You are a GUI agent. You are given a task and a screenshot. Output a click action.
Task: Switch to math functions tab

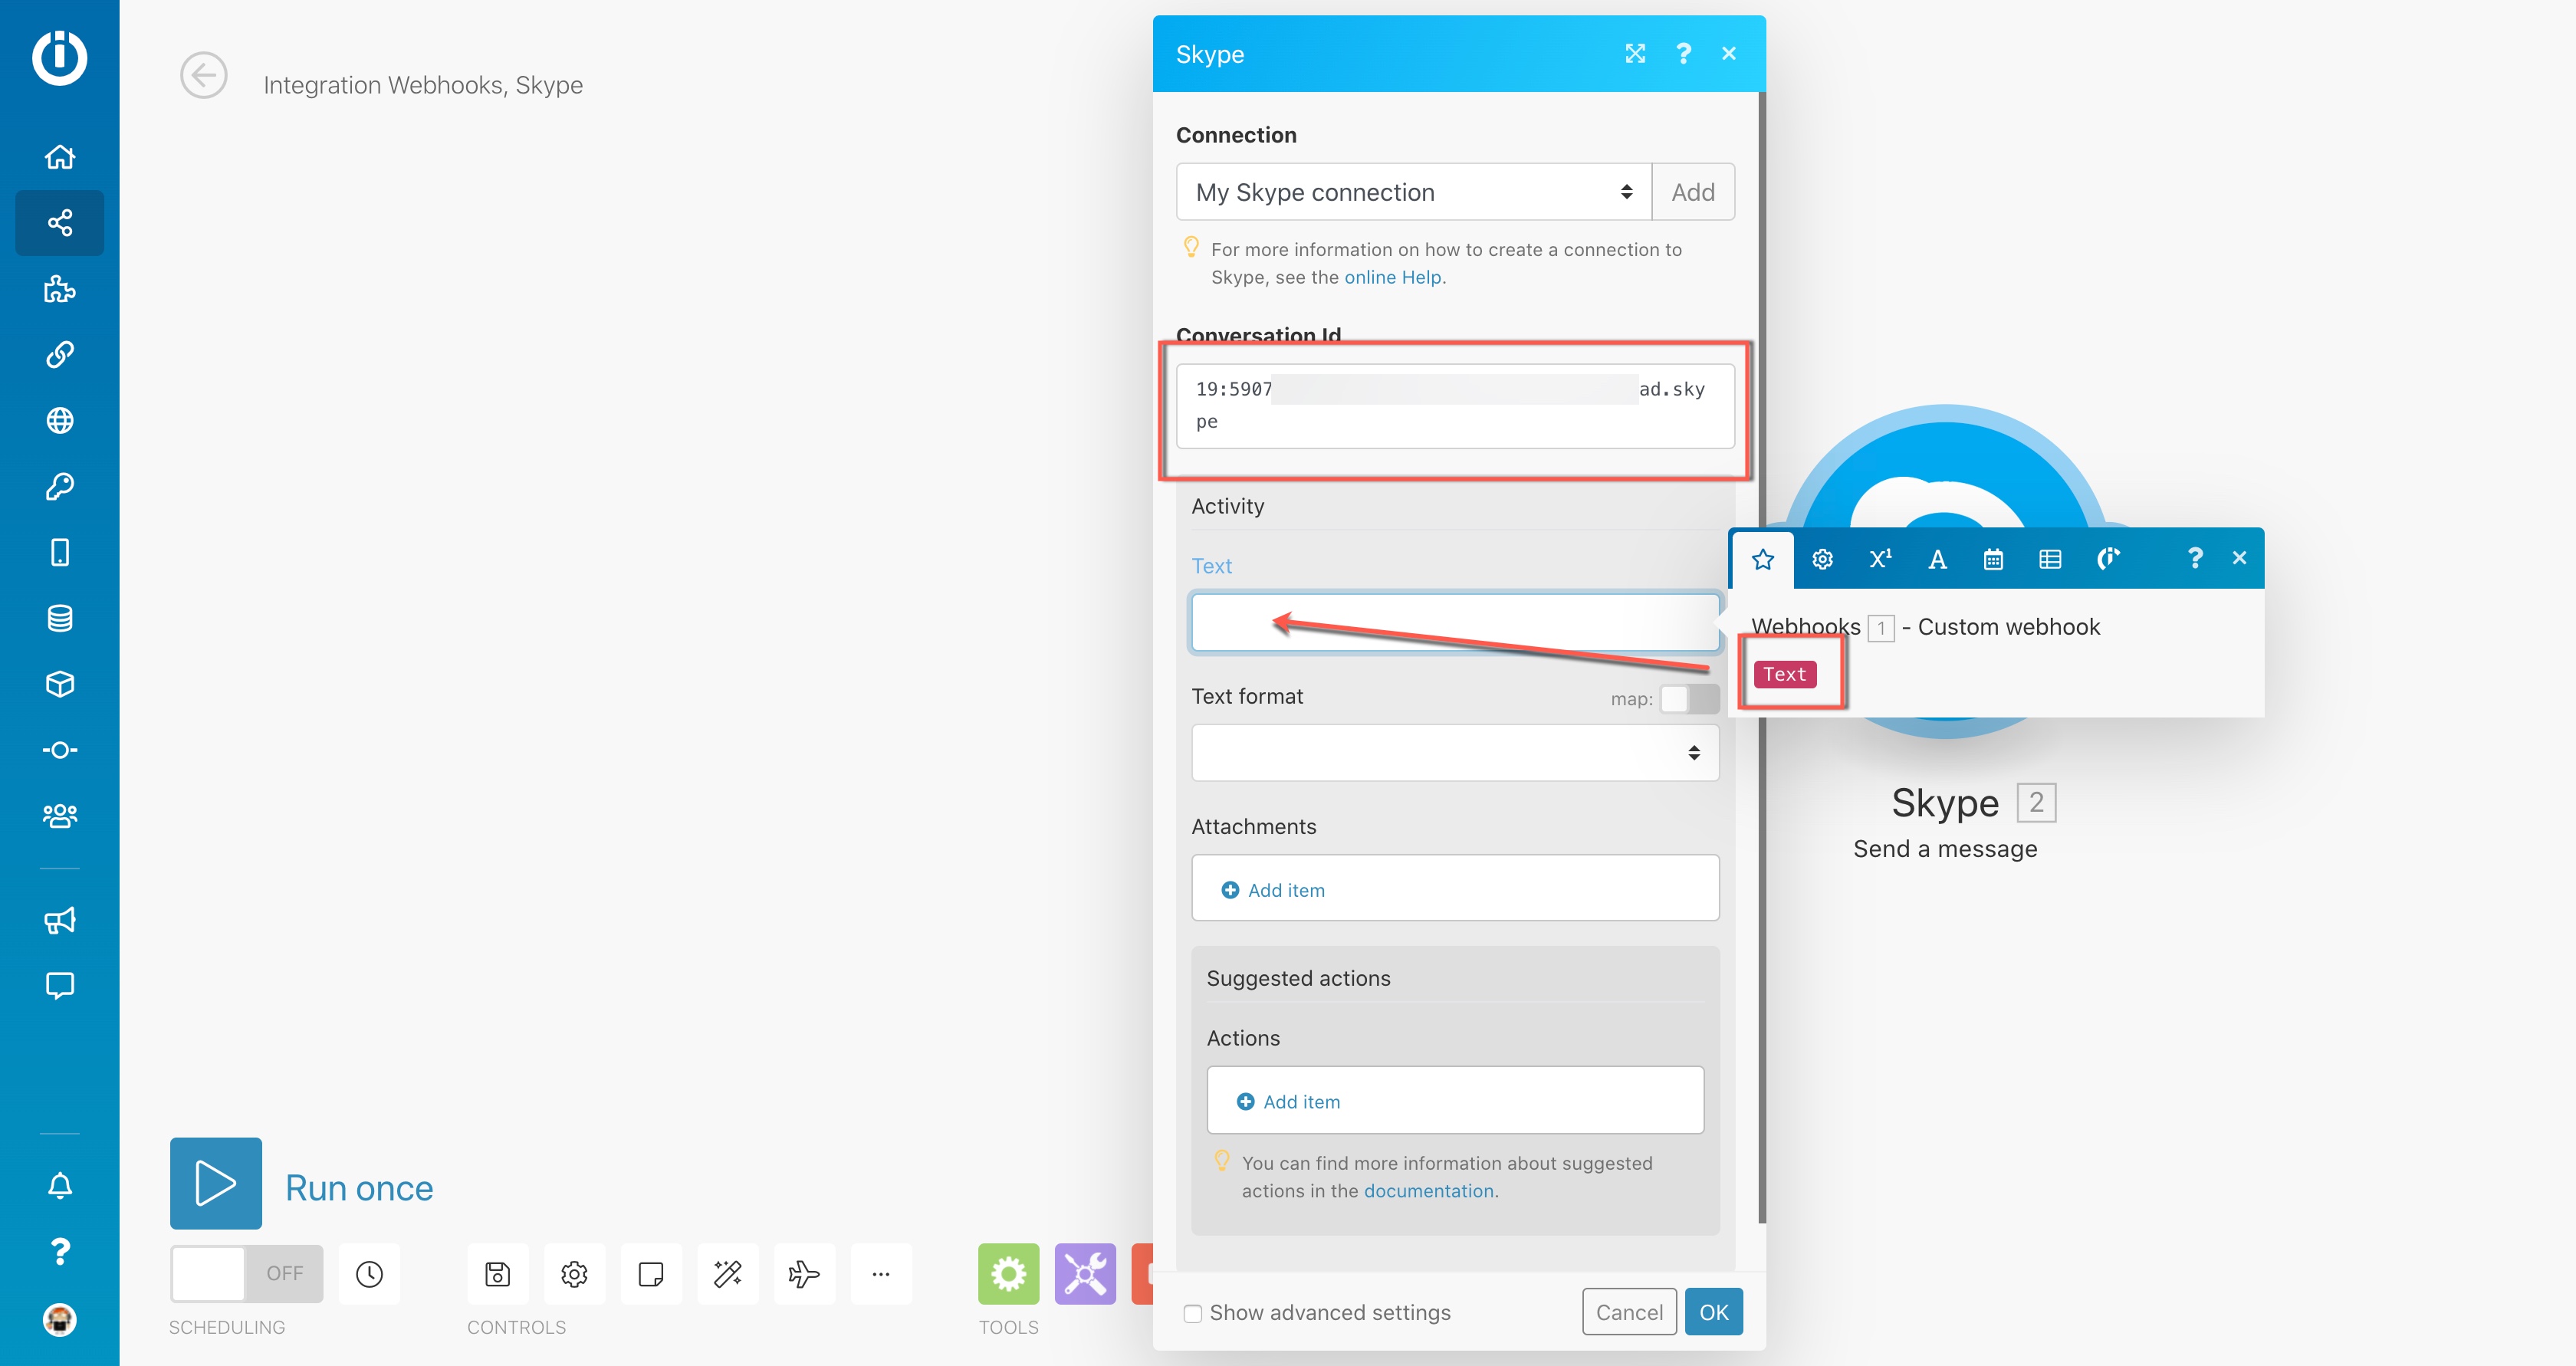pyautogui.click(x=1879, y=559)
